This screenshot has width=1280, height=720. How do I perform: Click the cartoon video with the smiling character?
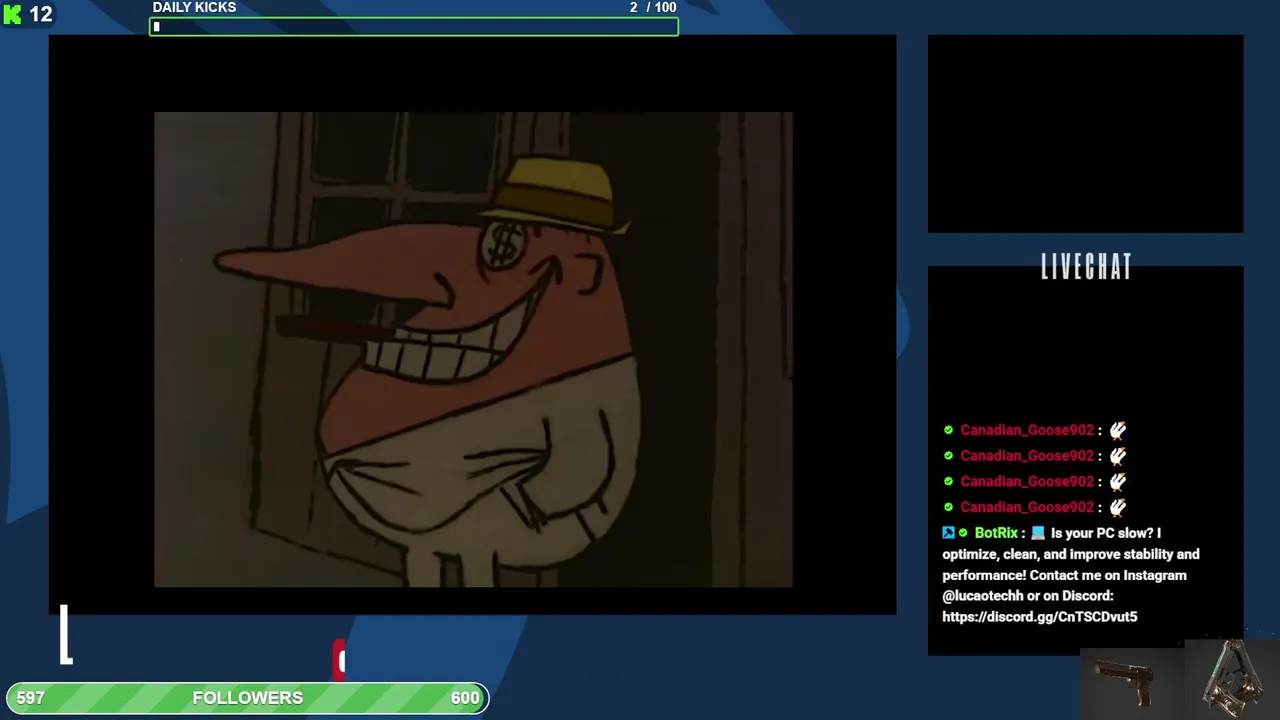point(473,349)
